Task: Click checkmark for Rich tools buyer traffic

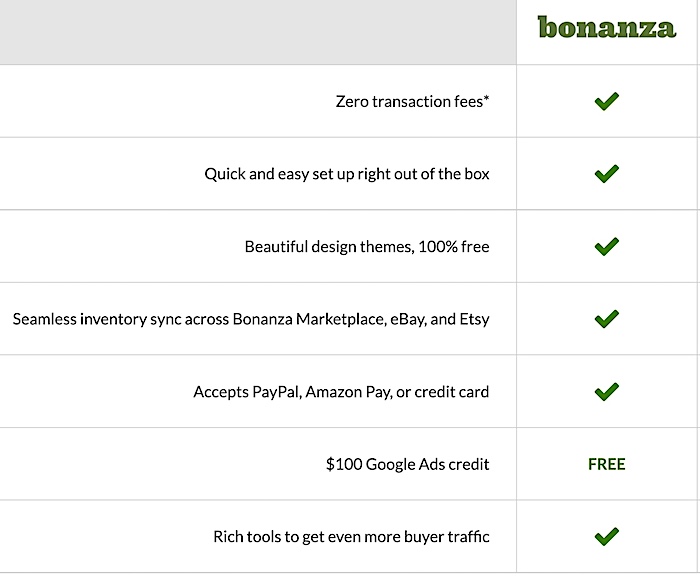Action: coord(607,537)
